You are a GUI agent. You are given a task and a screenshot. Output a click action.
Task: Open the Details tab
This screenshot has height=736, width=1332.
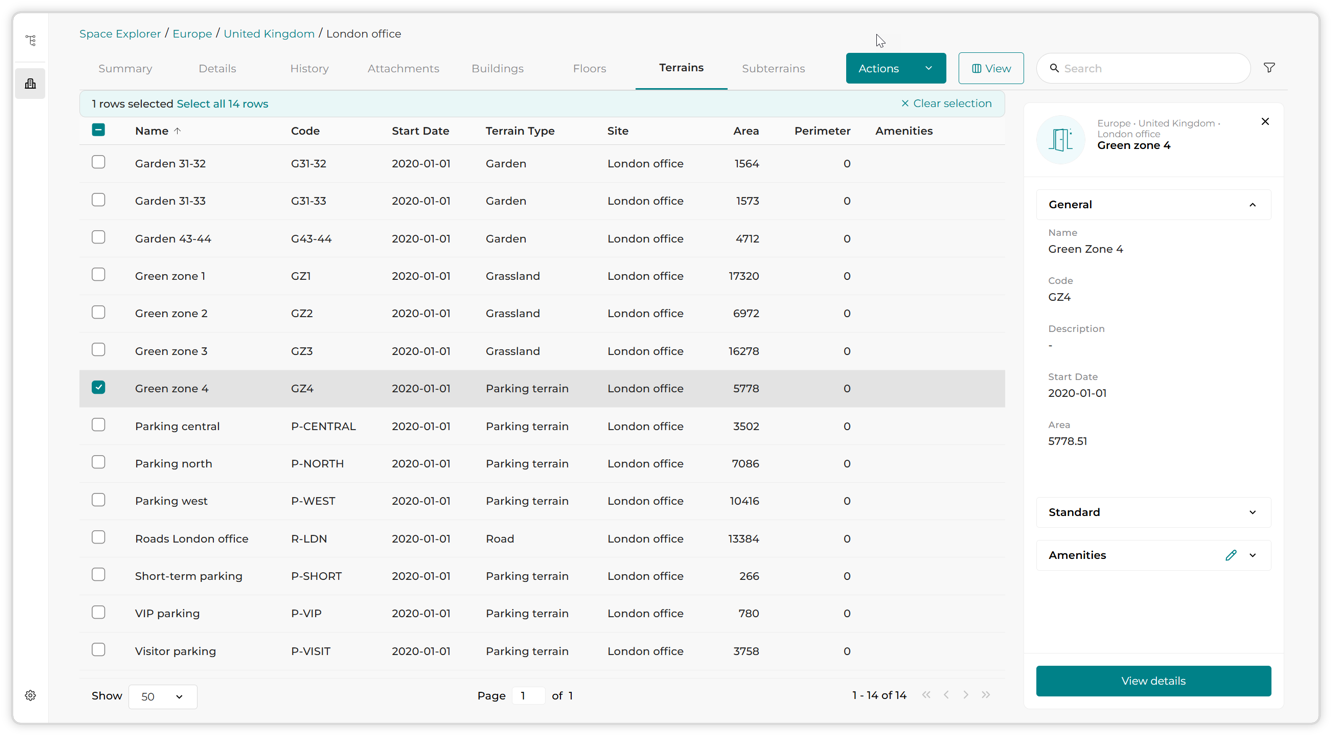tap(217, 69)
